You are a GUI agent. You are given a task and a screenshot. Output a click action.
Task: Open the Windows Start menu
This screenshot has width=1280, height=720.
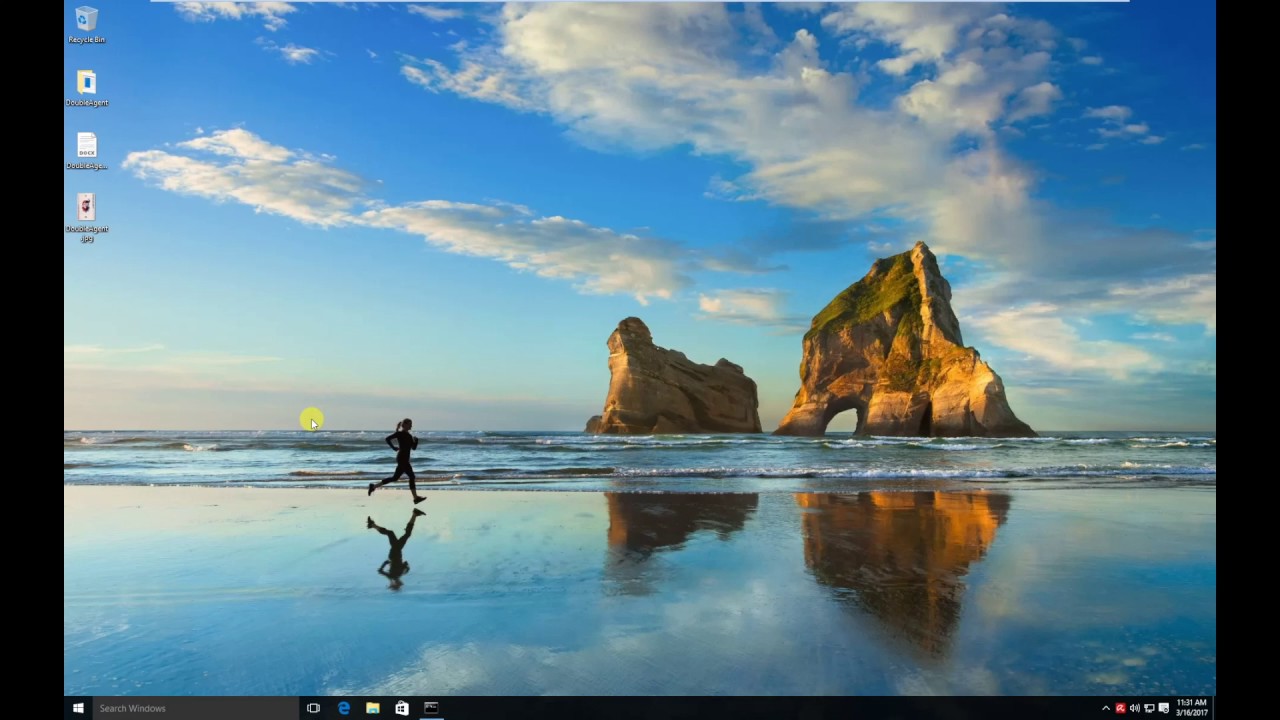(78, 708)
